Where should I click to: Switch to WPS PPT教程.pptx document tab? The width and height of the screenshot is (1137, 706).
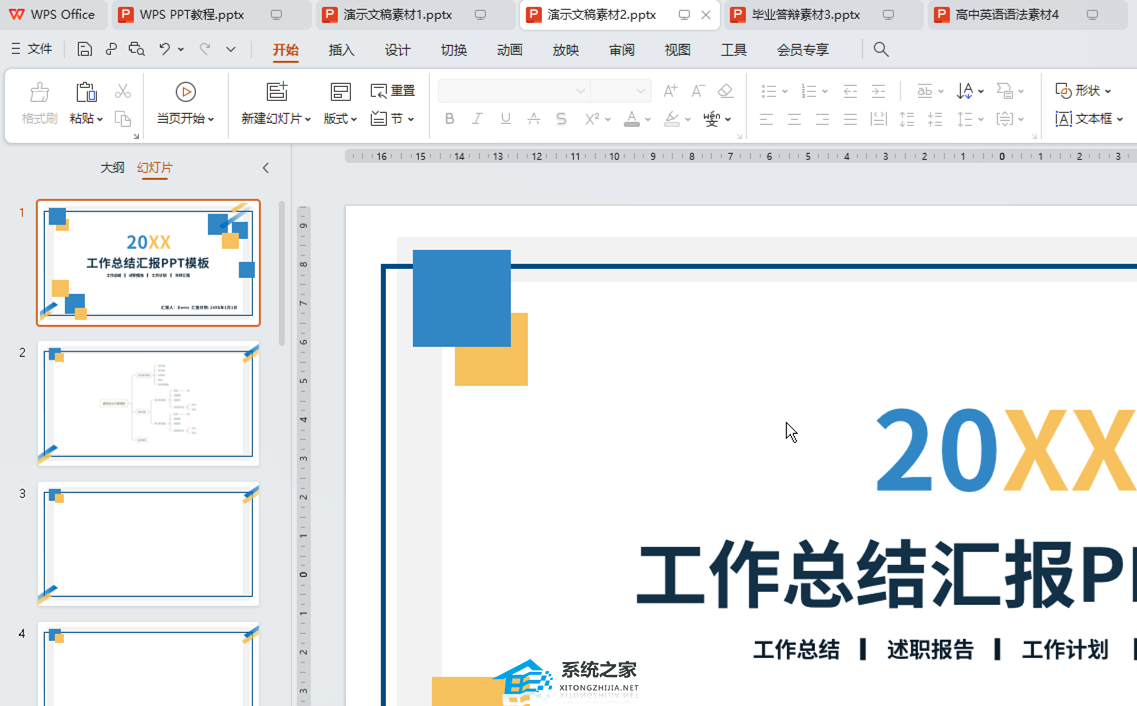click(210, 14)
